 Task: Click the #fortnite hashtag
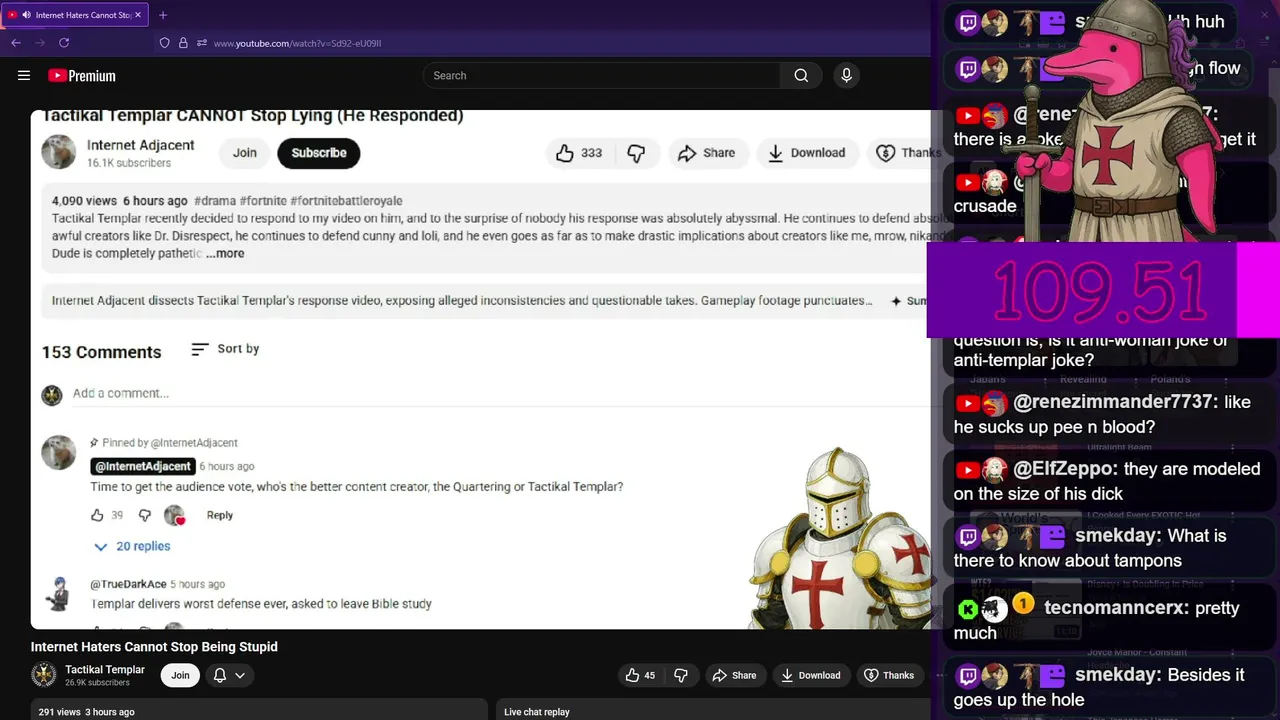pyautogui.click(x=263, y=201)
